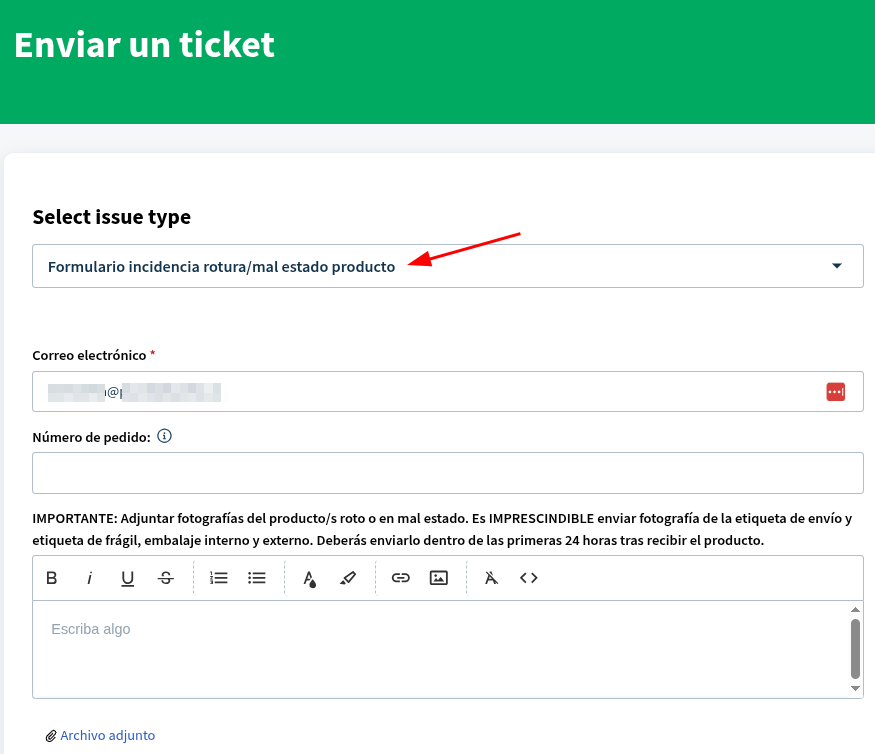This screenshot has height=754, width=875.
Task: Toggle bold formatting in the editor
Action: [x=51, y=578]
